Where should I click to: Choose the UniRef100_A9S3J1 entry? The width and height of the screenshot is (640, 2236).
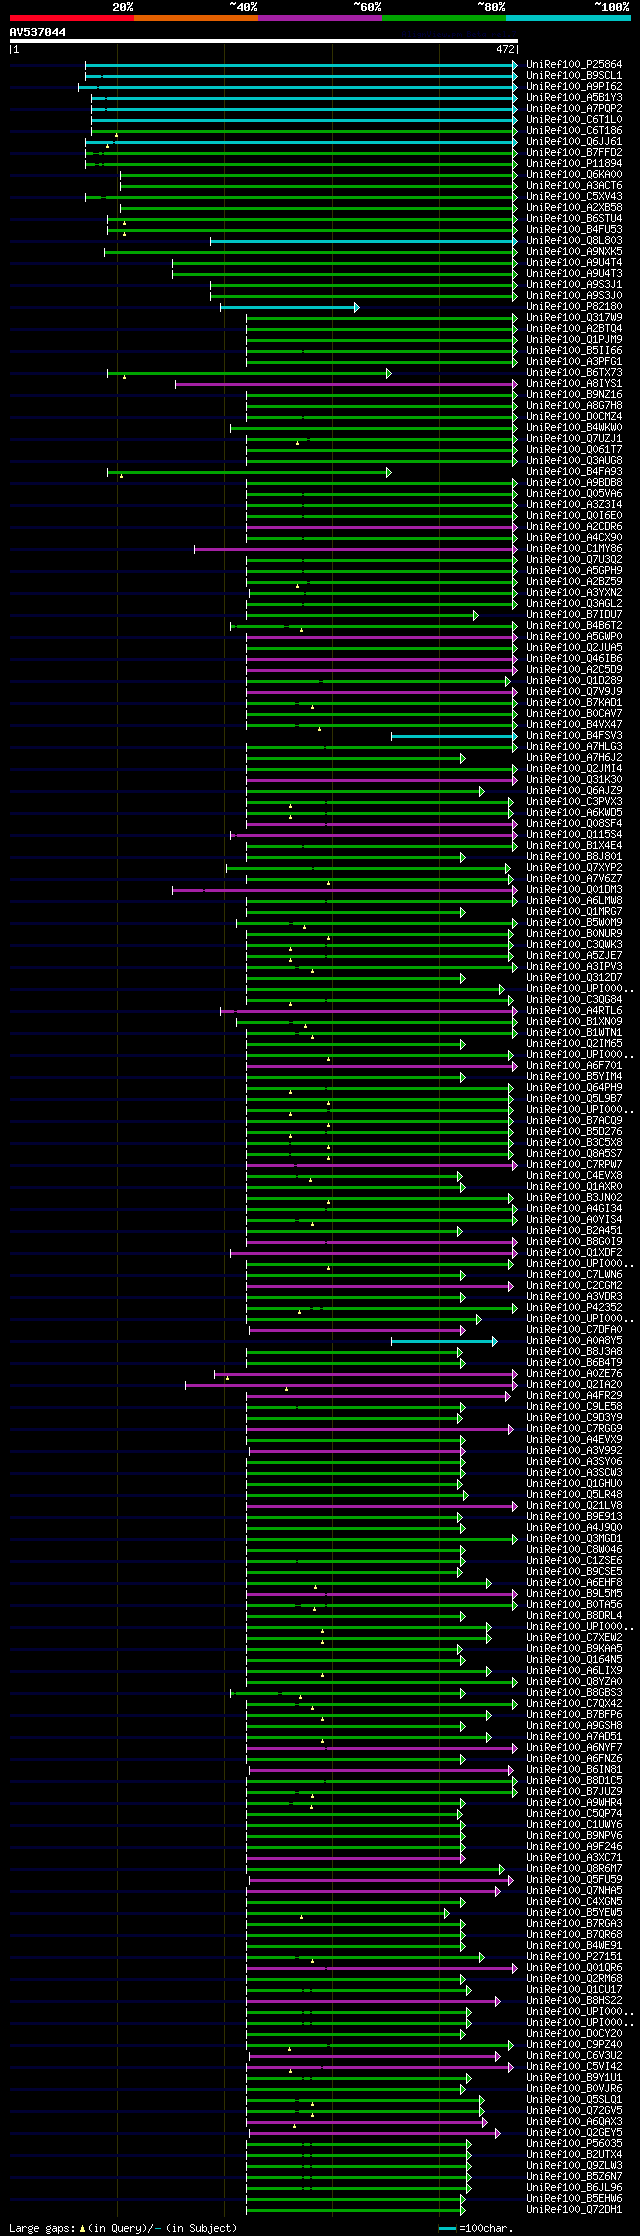click(574, 285)
